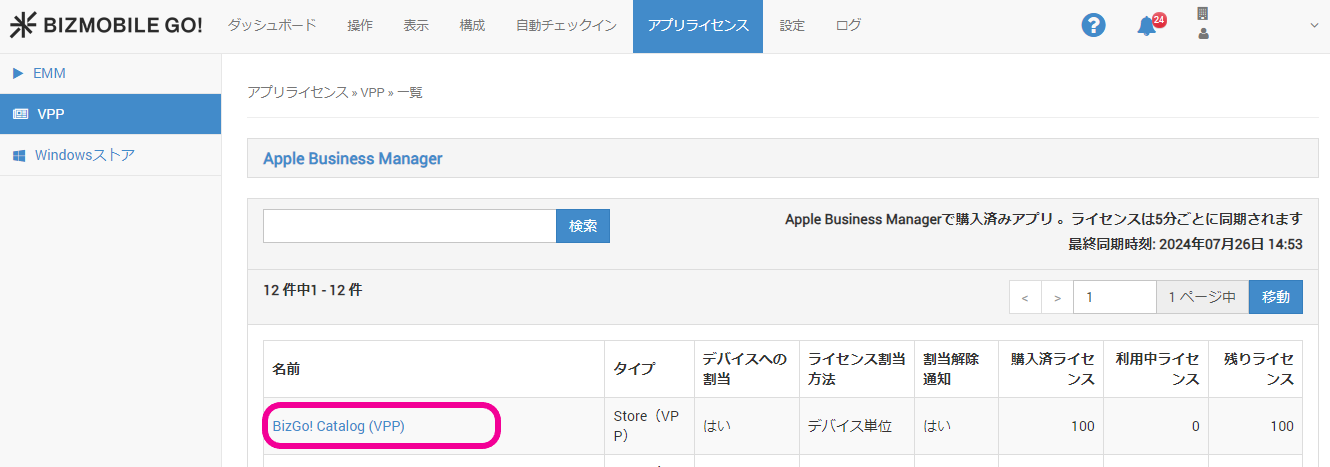Screen dimensions: 1330x467
Task: Open the 操作 menu
Action: coord(360,26)
